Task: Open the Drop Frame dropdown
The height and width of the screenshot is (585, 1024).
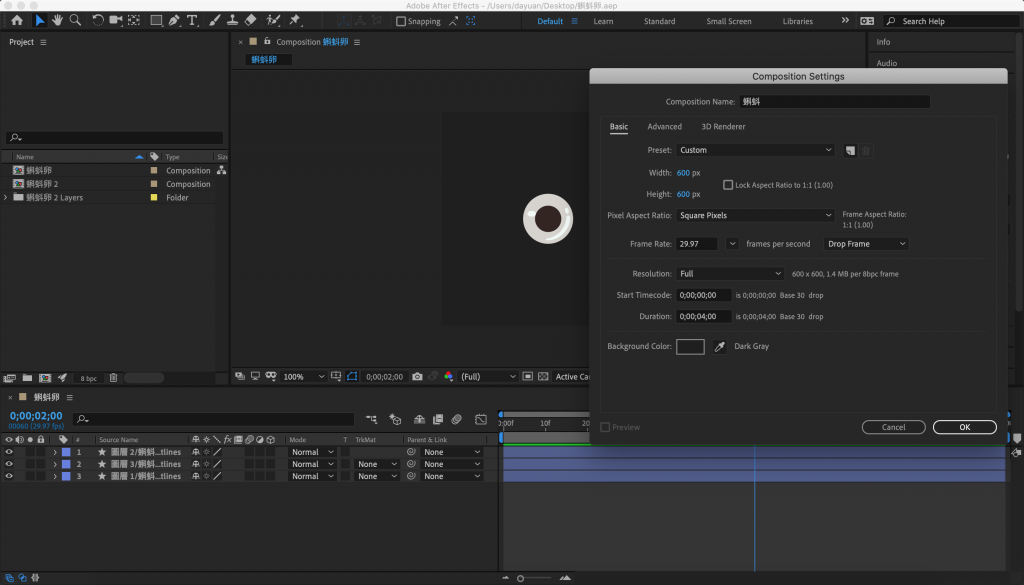Action: point(866,244)
